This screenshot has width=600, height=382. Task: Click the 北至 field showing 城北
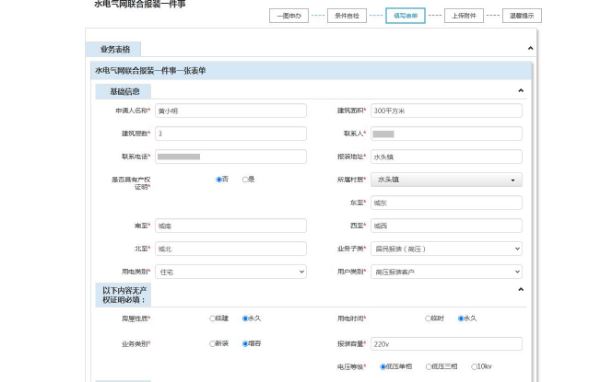[231, 249]
